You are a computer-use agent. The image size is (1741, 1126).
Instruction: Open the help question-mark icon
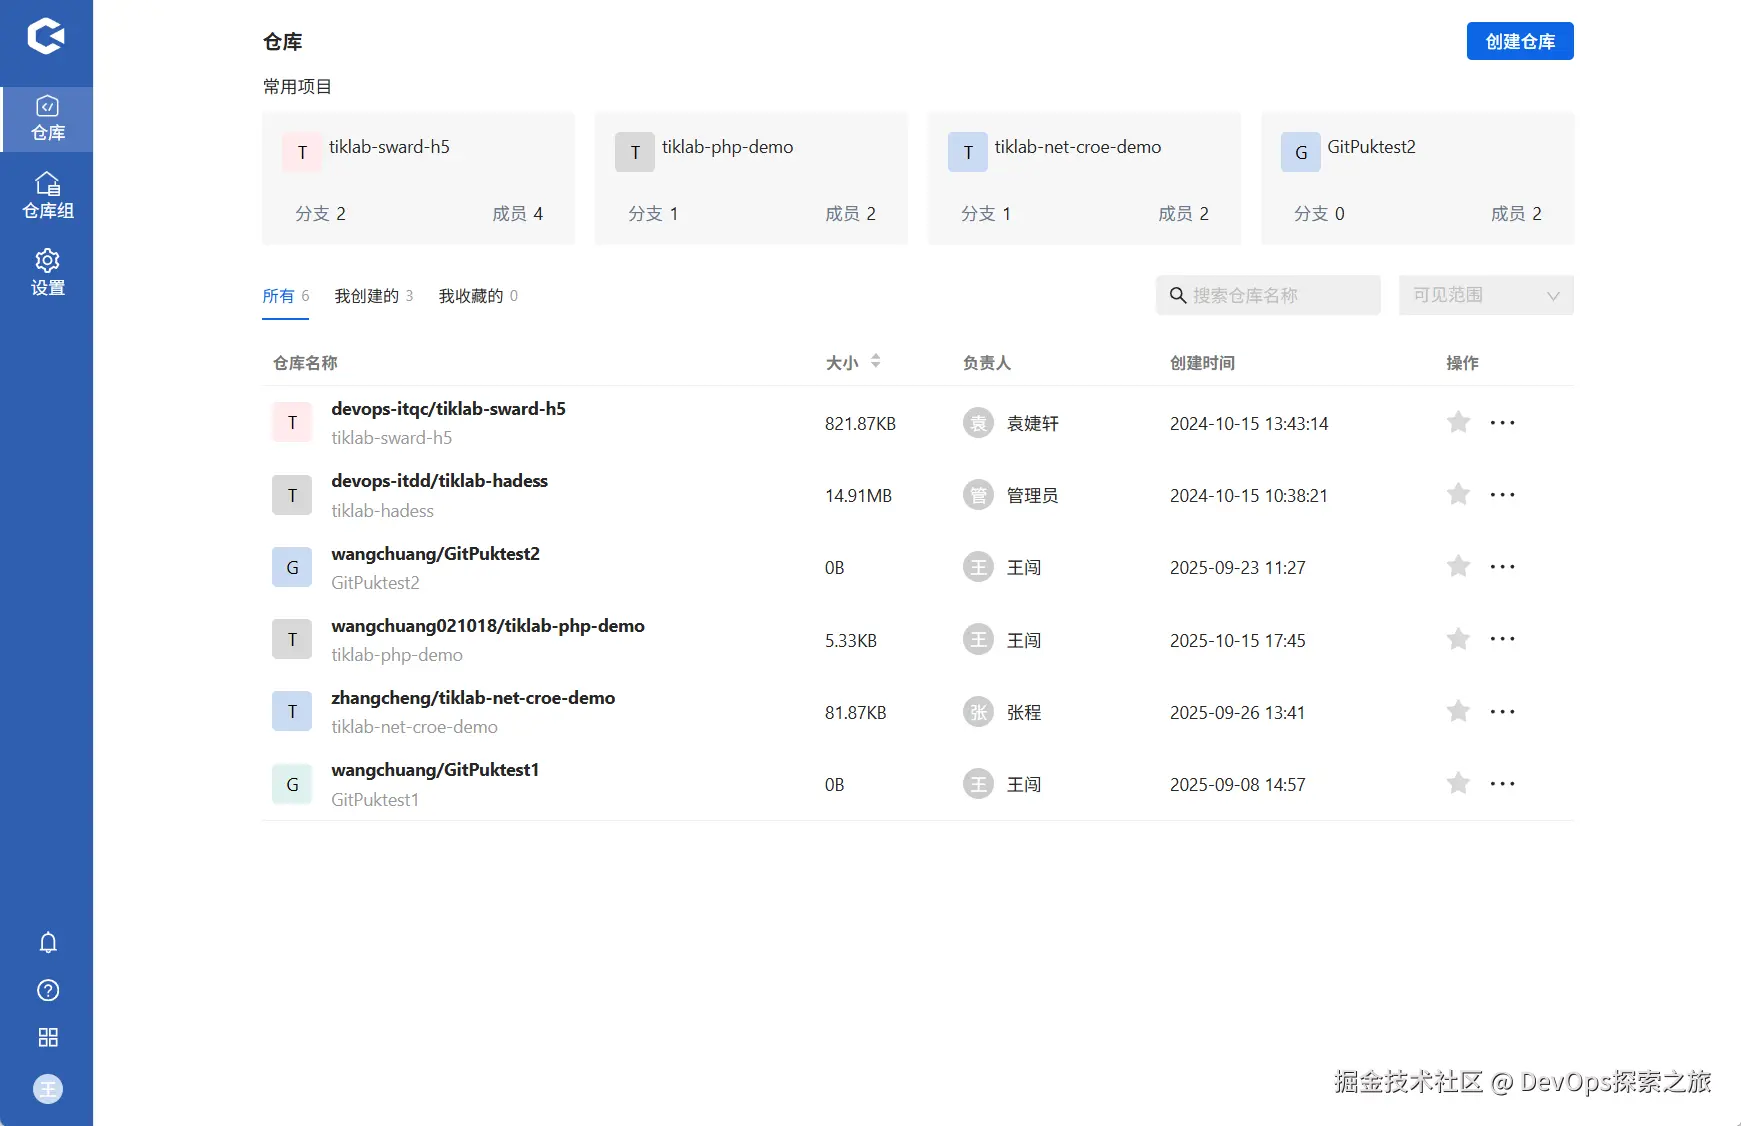point(48,990)
